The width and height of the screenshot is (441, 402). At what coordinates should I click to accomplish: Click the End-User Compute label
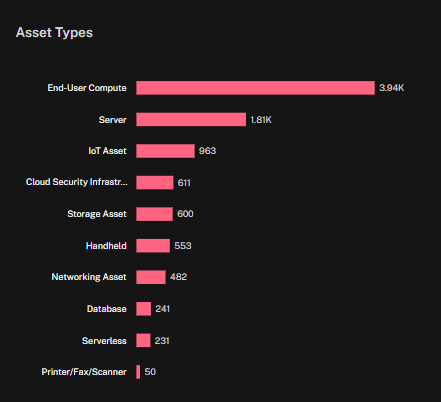tap(87, 88)
